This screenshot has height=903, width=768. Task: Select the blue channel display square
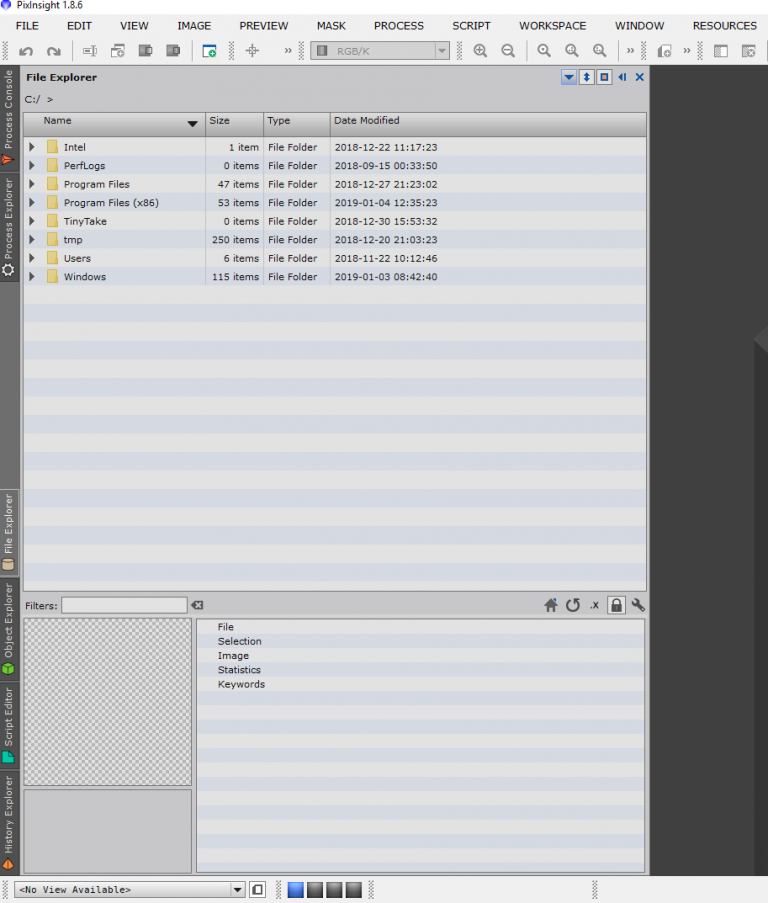295,890
